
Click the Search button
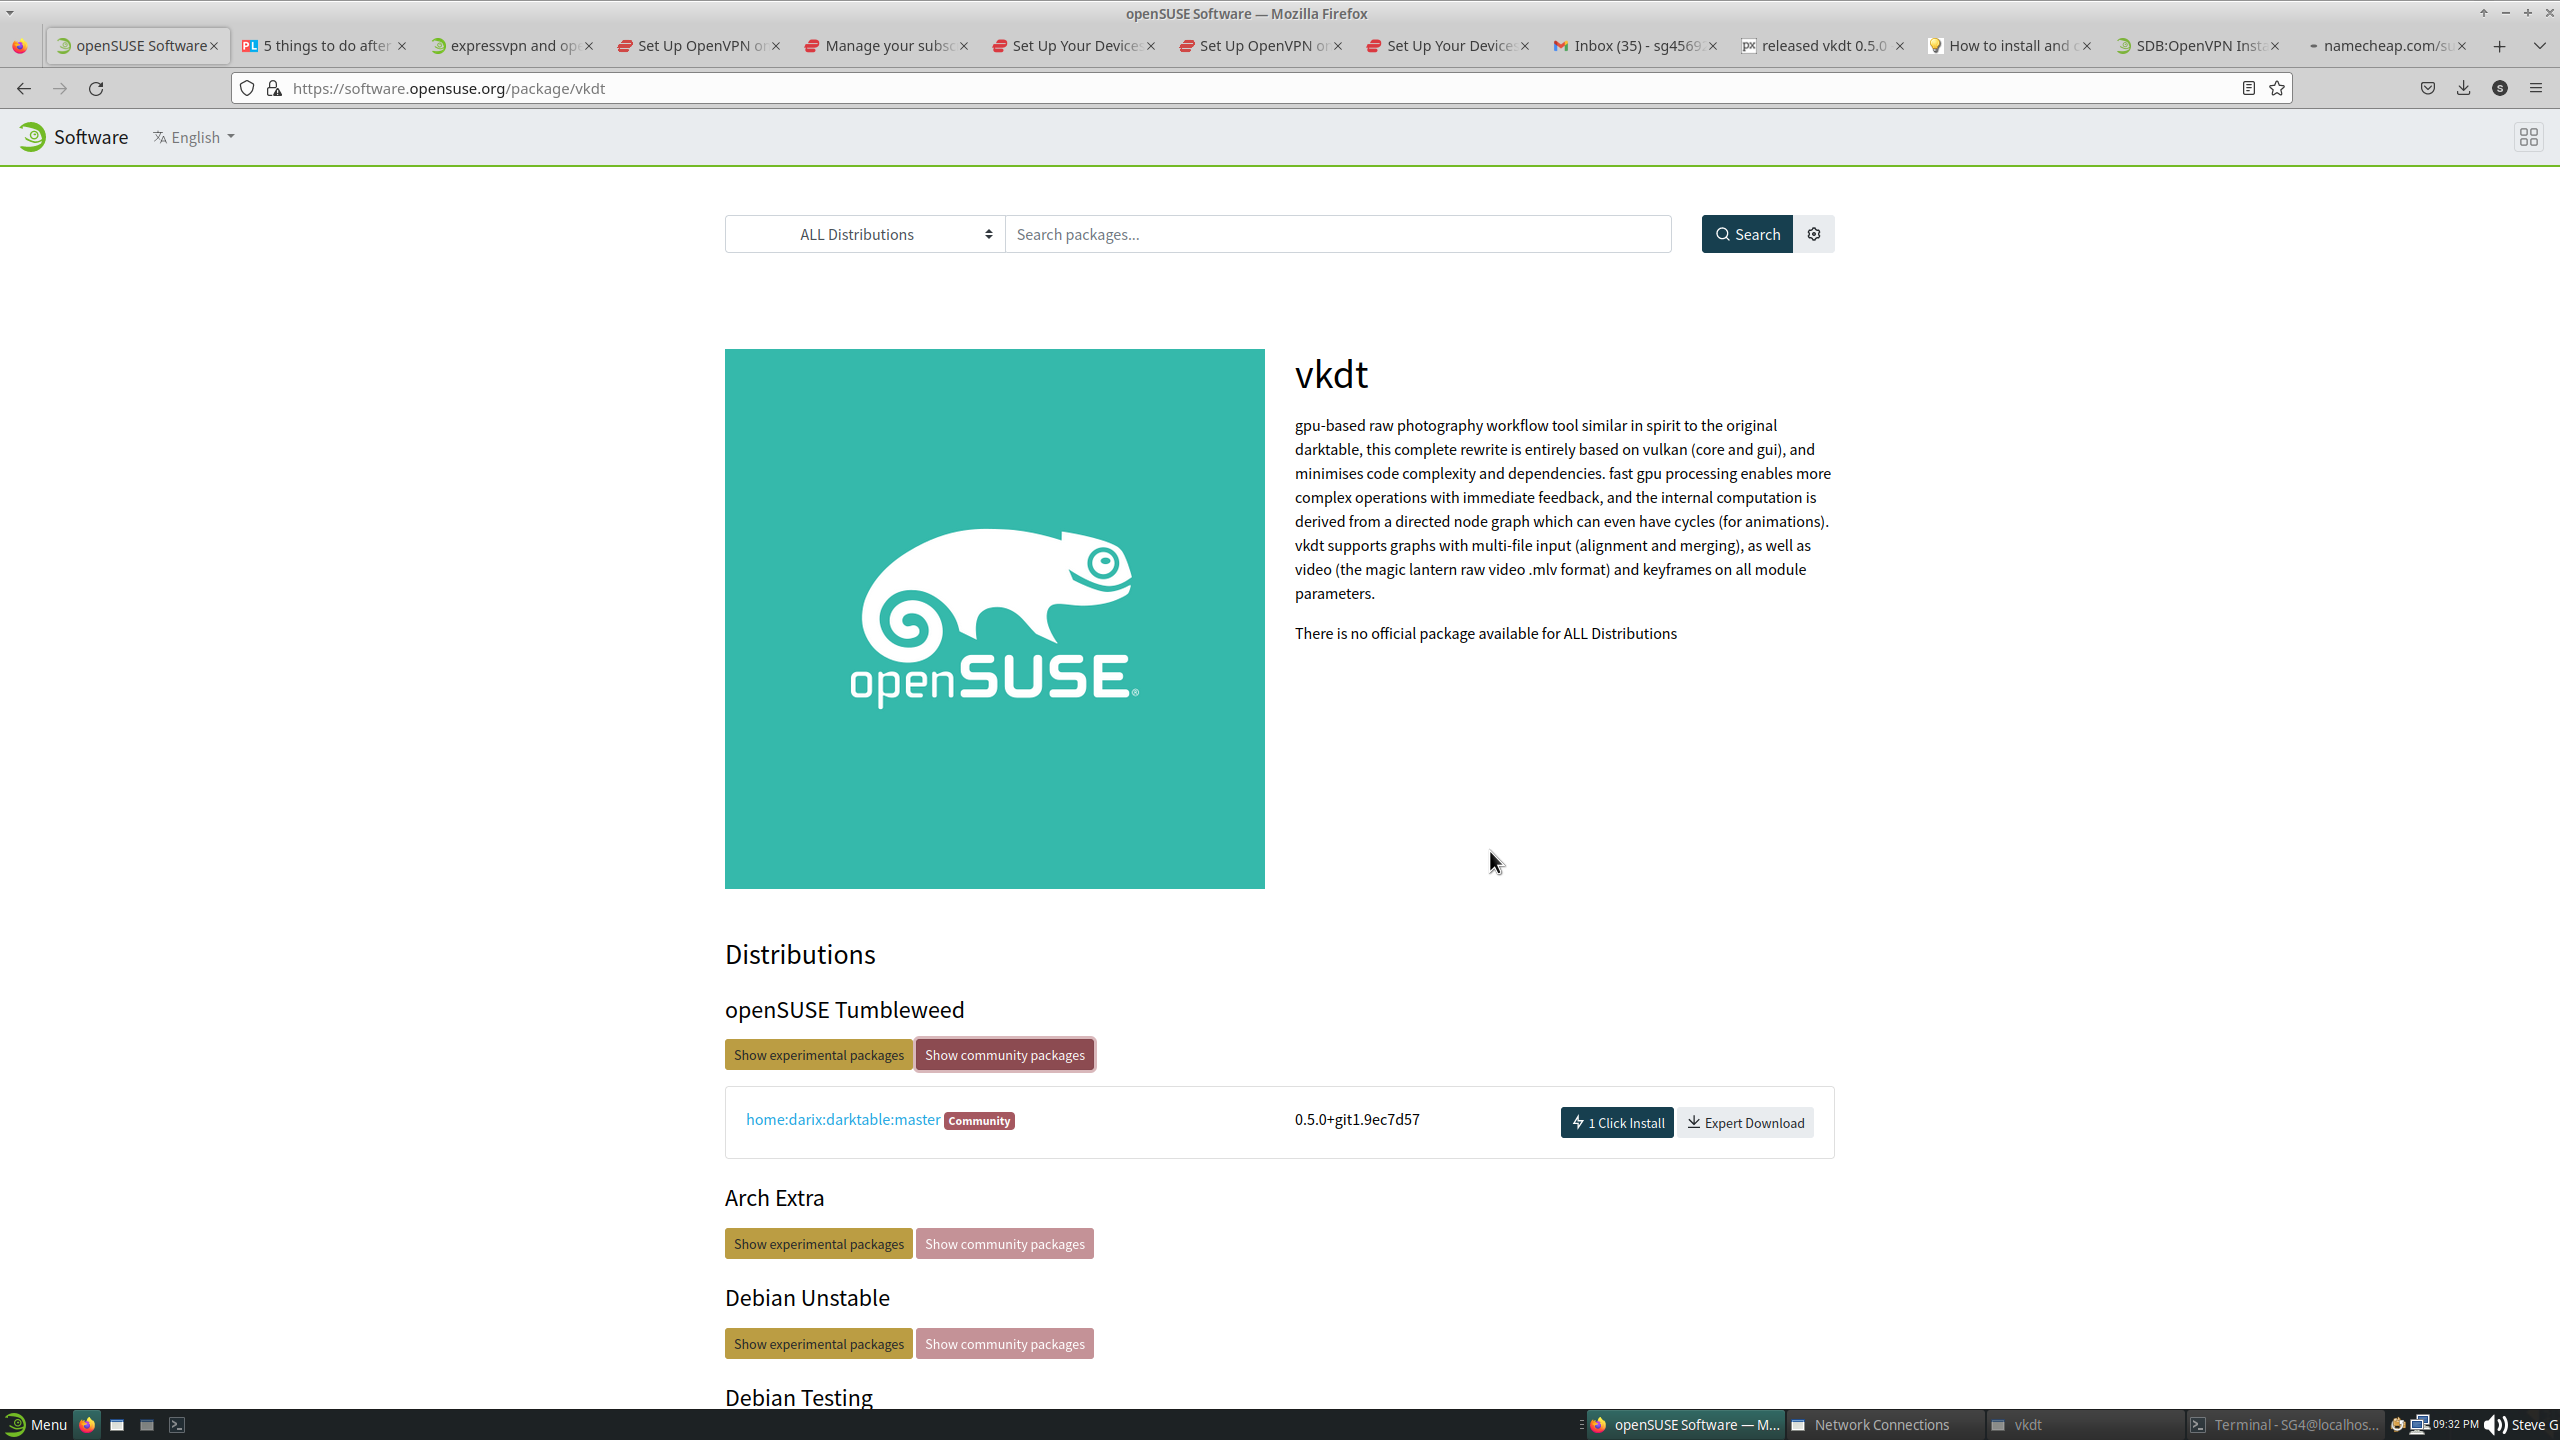tap(1747, 234)
